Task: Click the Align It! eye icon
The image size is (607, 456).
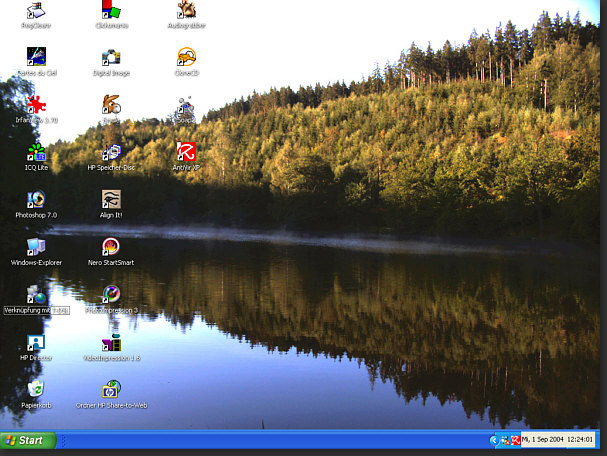Action: (x=111, y=199)
